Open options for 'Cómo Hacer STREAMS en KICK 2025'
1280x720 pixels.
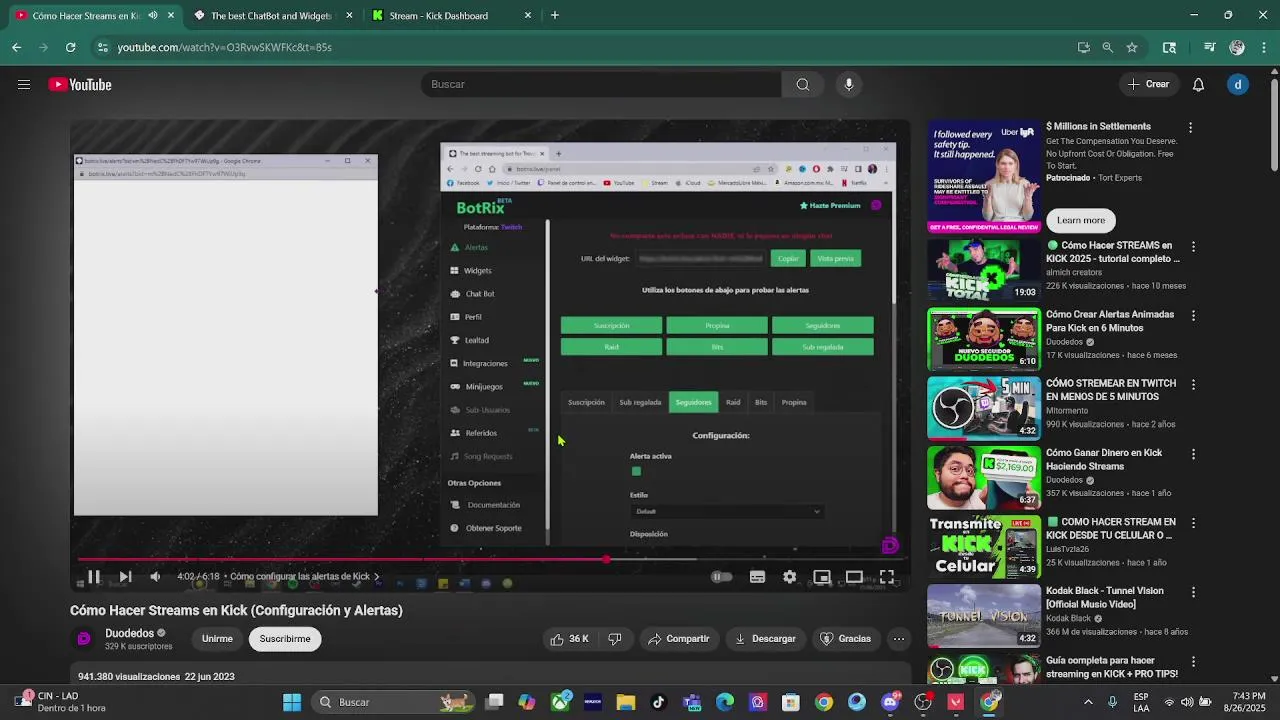coord(1193,247)
